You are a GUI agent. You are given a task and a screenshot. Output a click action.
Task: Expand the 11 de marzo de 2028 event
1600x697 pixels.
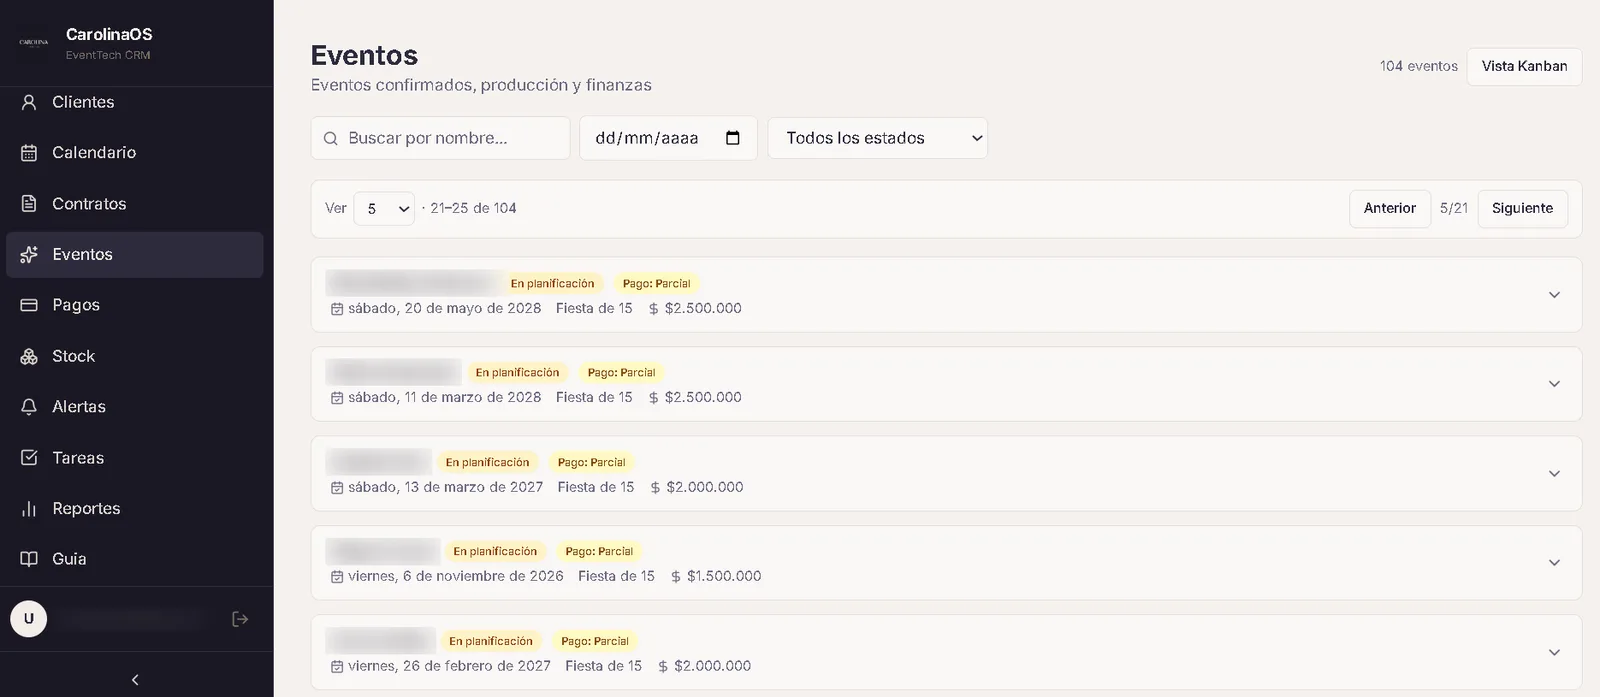(1554, 384)
